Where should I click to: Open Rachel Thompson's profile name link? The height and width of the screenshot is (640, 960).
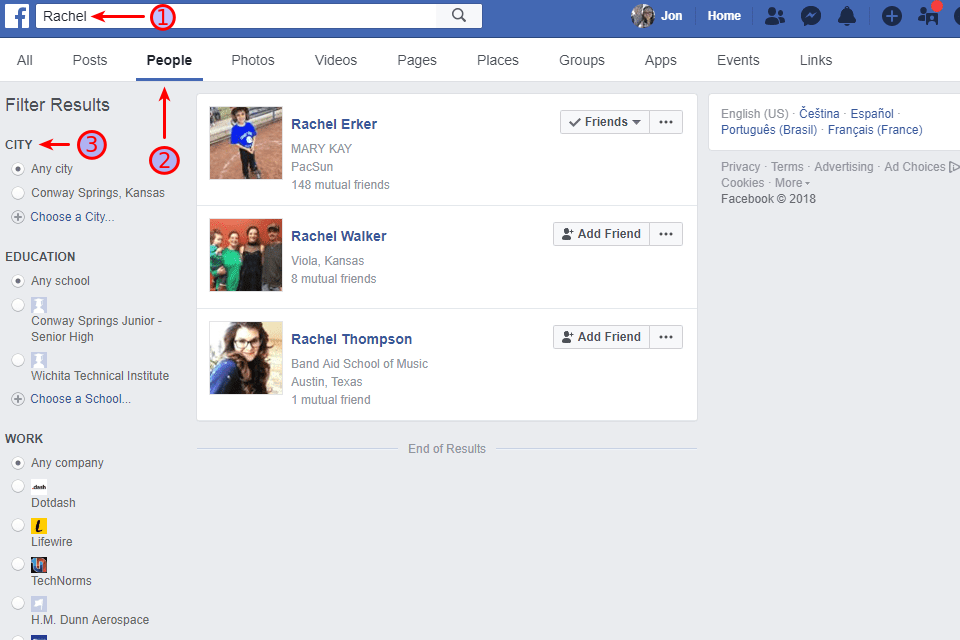click(x=351, y=339)
